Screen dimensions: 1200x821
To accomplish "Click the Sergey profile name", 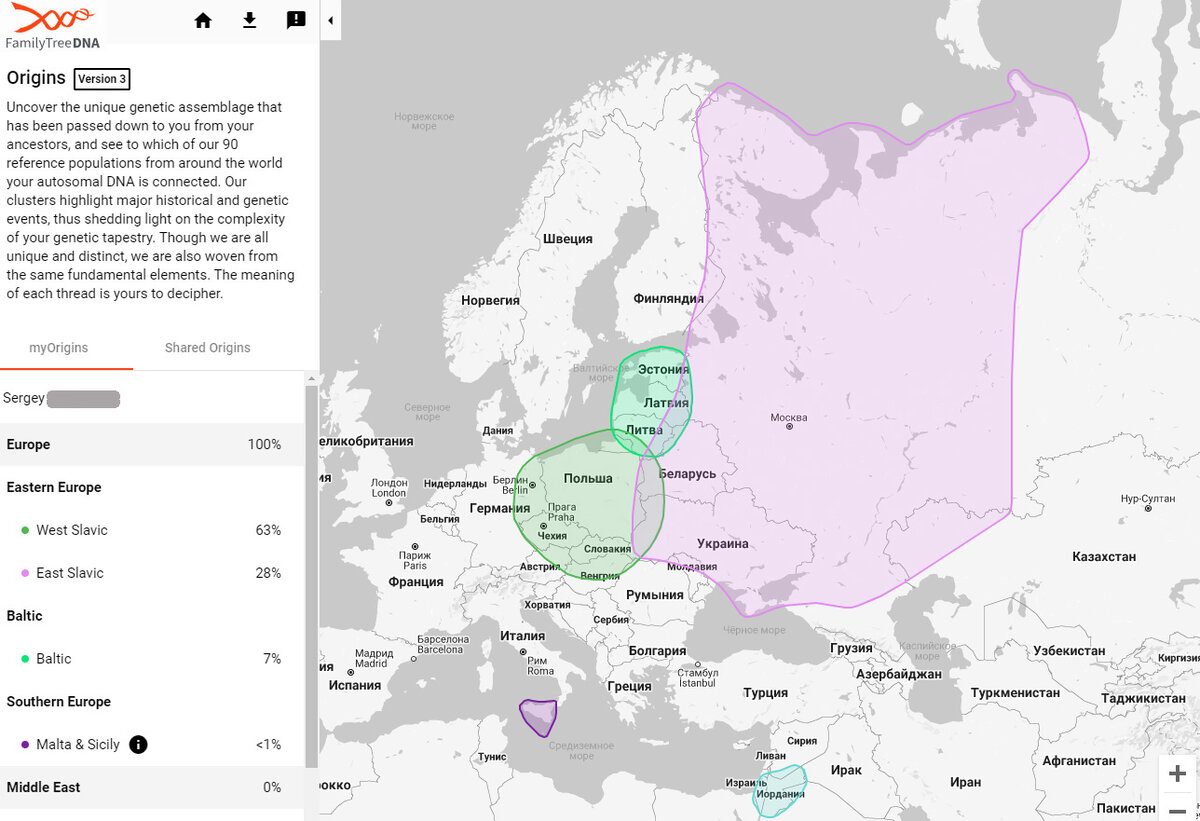I will coord(24,398).
